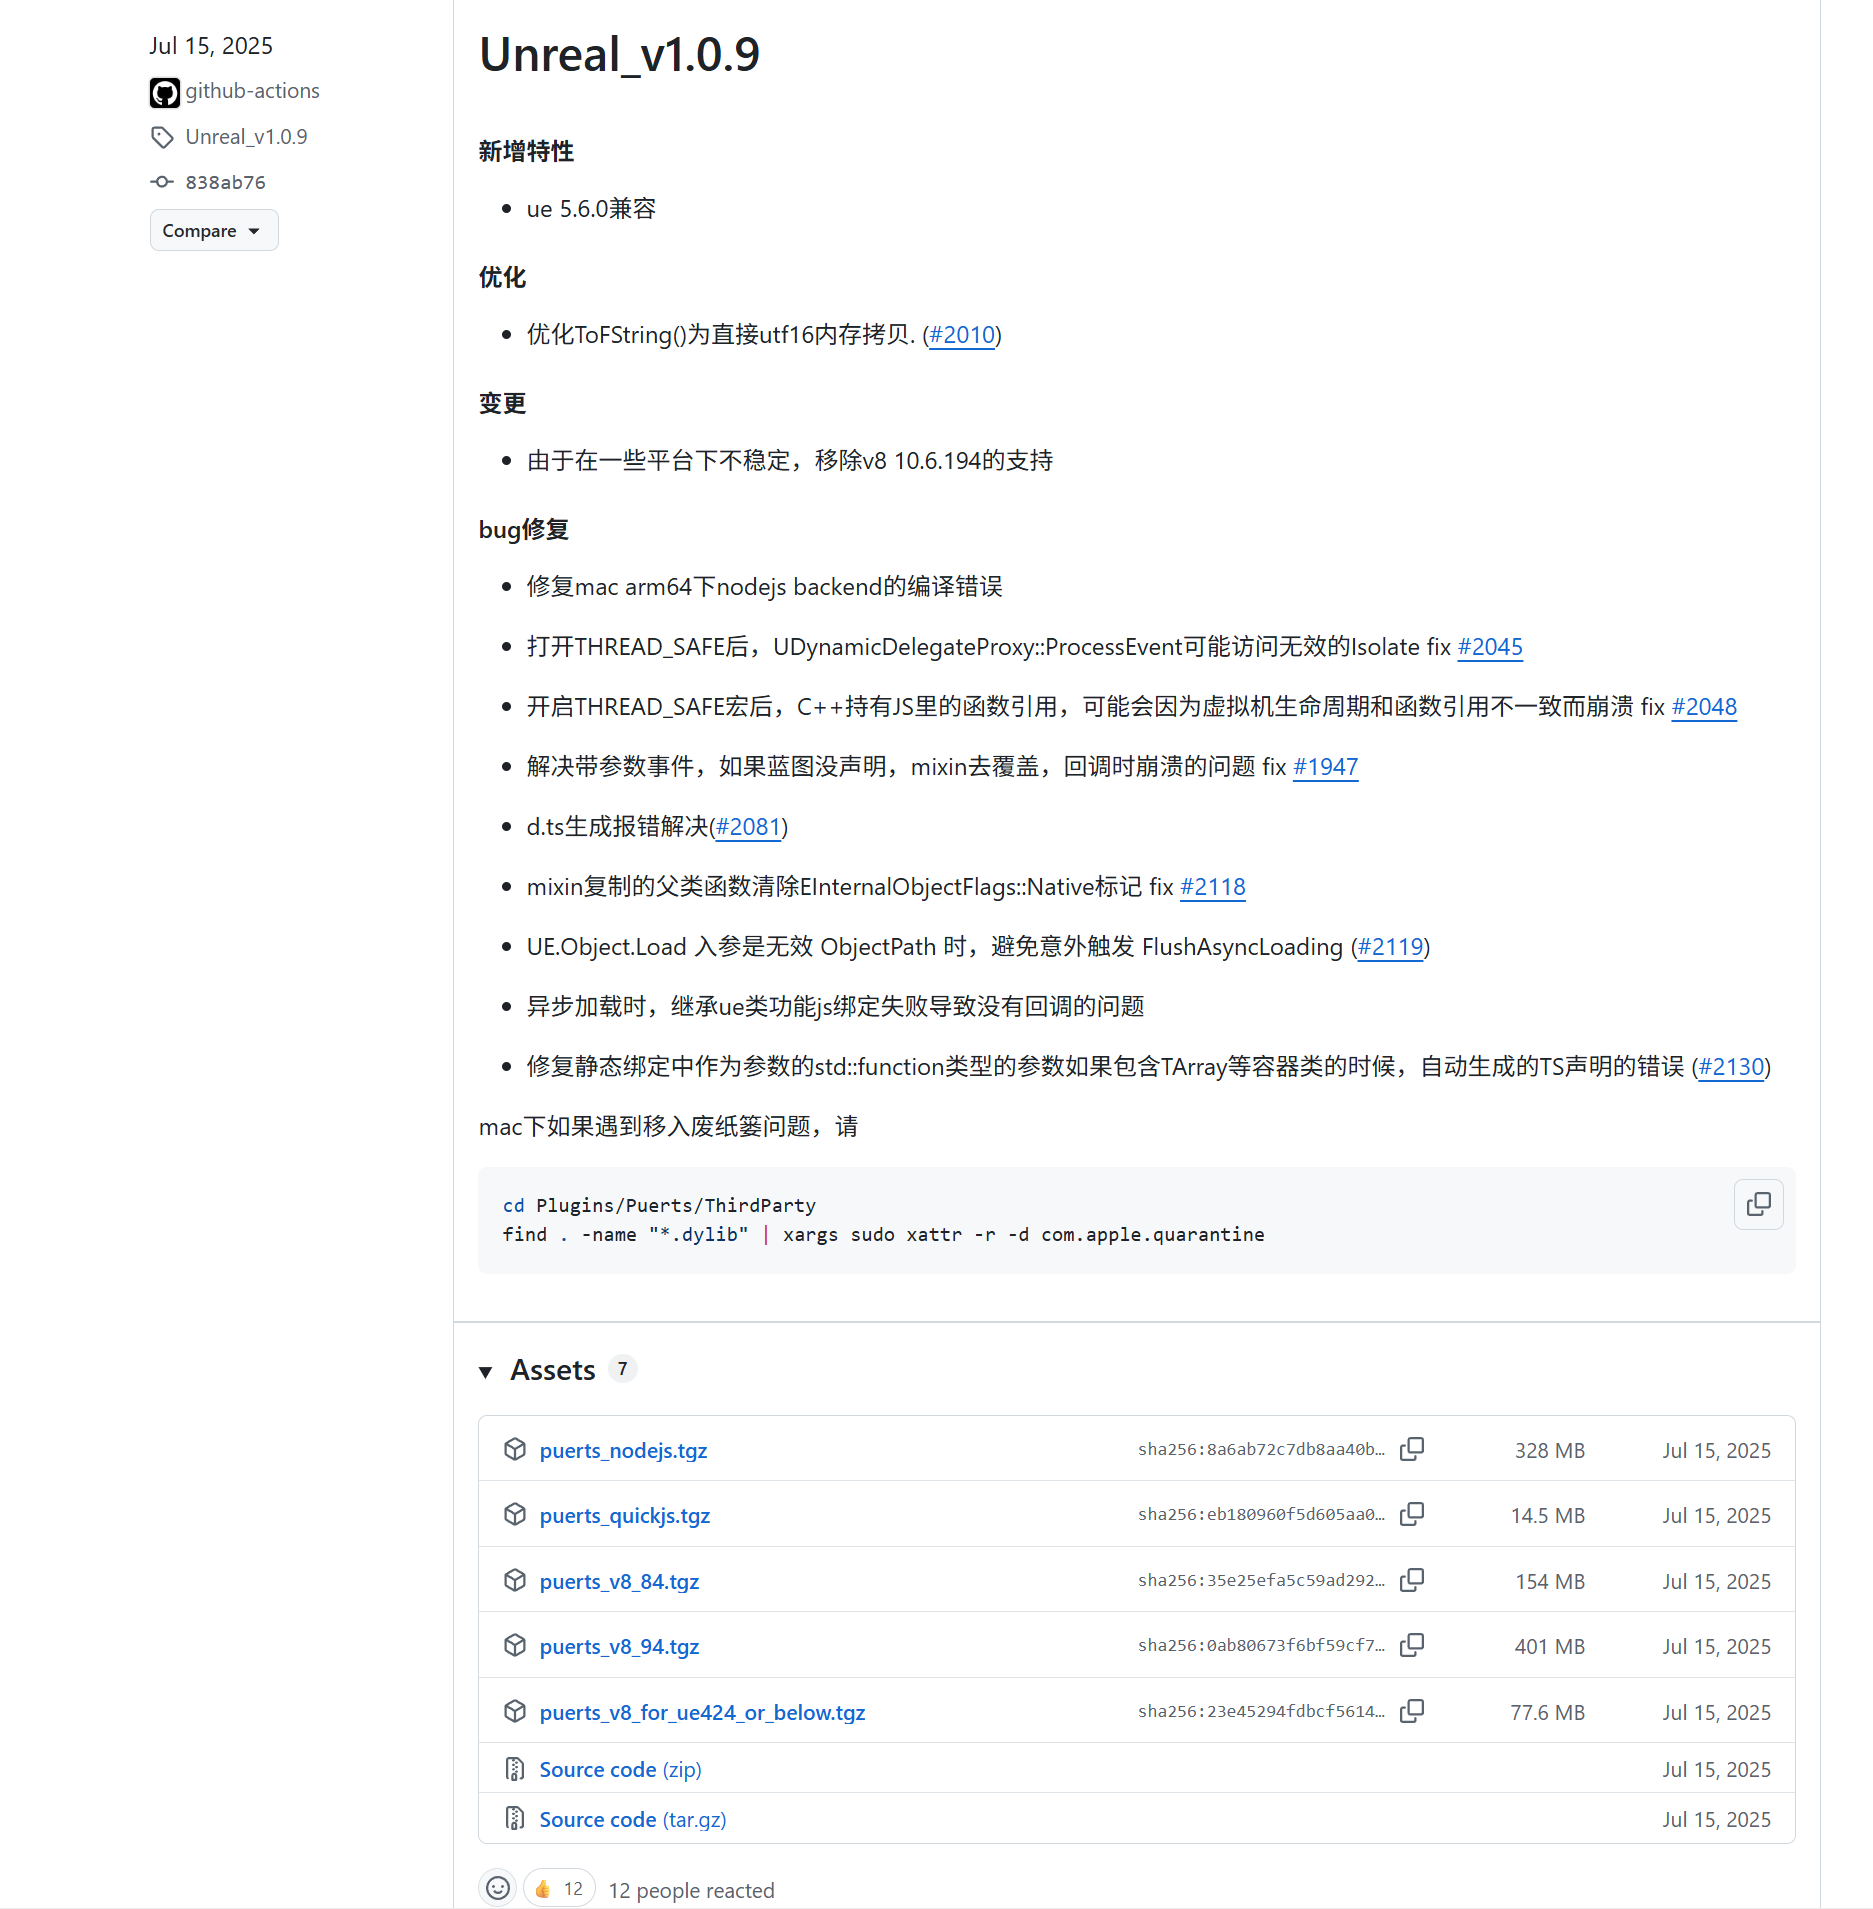This screenshot has width=1873, height=1909.
Task: Open the Compare dropdown
Action: 213,231
